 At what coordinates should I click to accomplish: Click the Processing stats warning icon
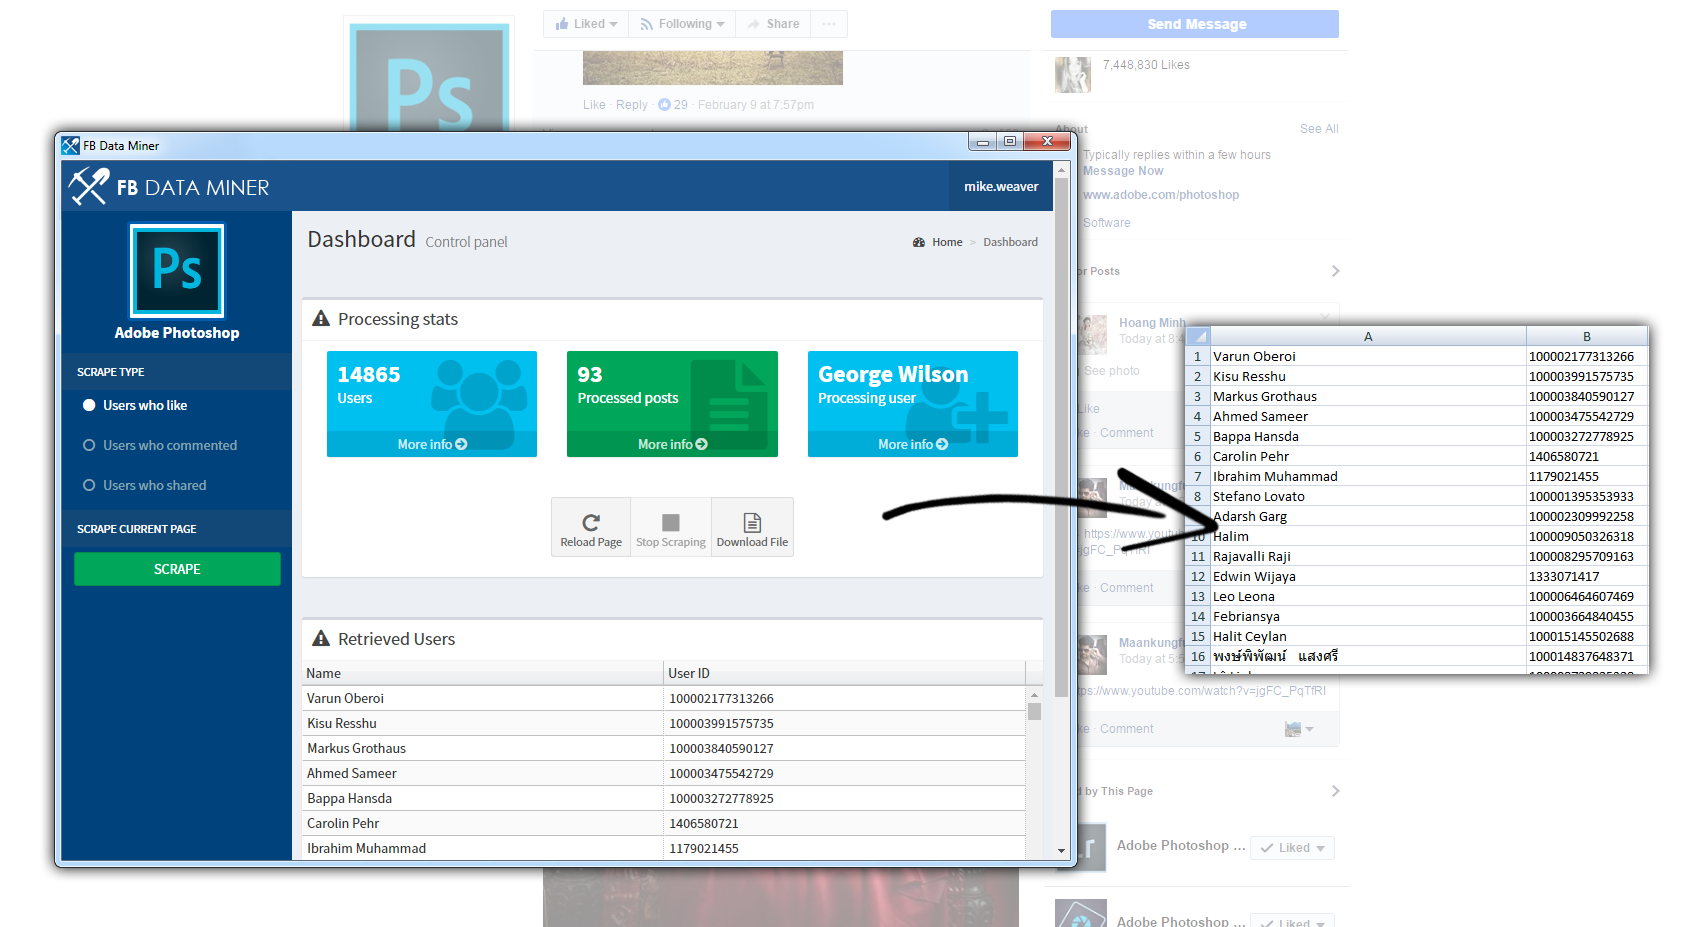click(x=321, y=318)
